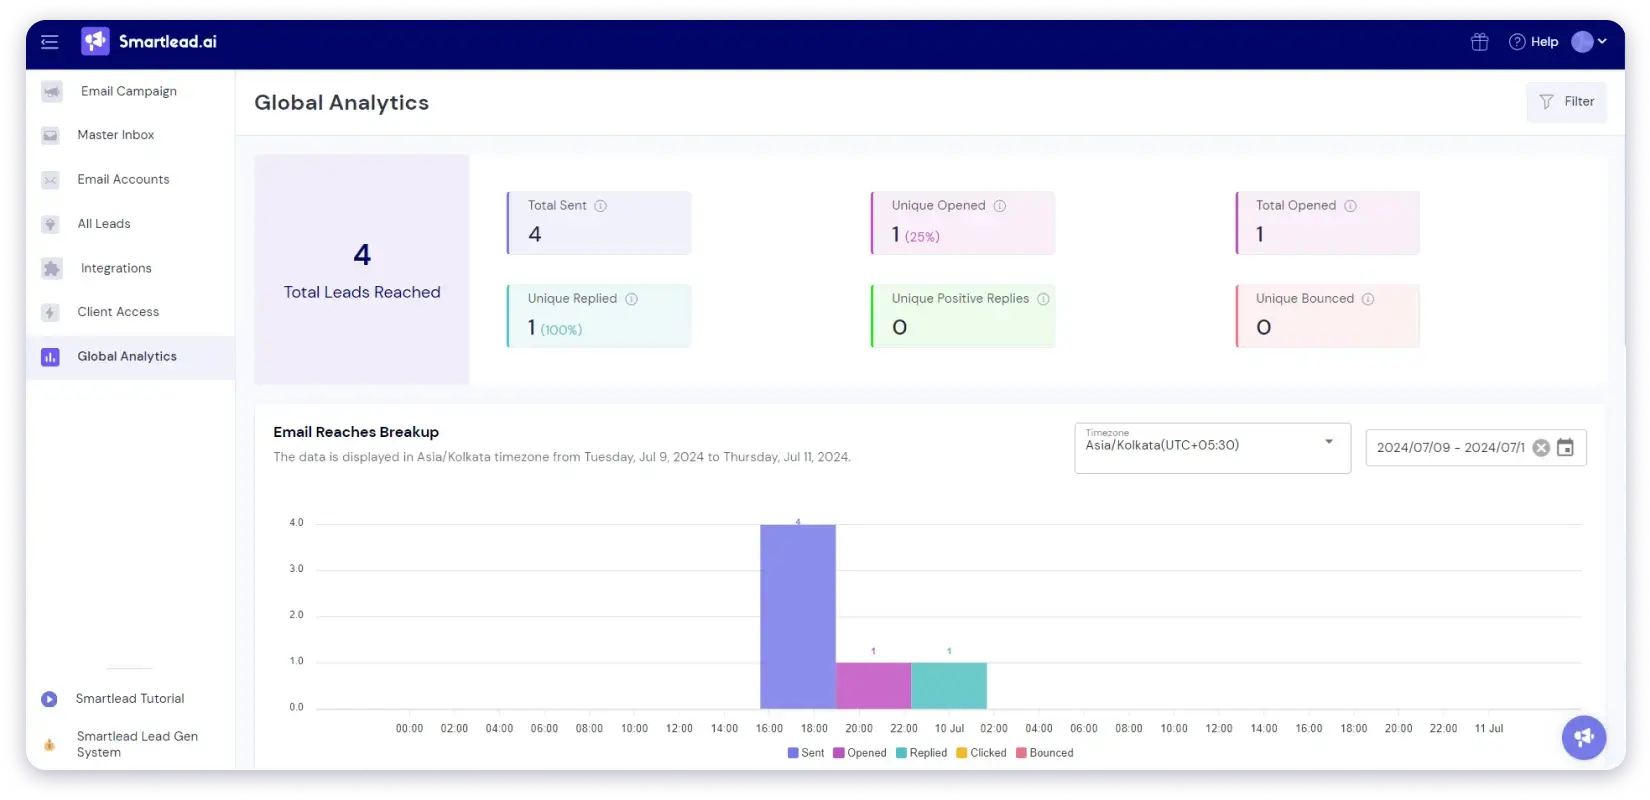Screen dimensions: 1650x800
Task: Open the floating Smartlead chat button
Action: click(x=1583, y=738)
